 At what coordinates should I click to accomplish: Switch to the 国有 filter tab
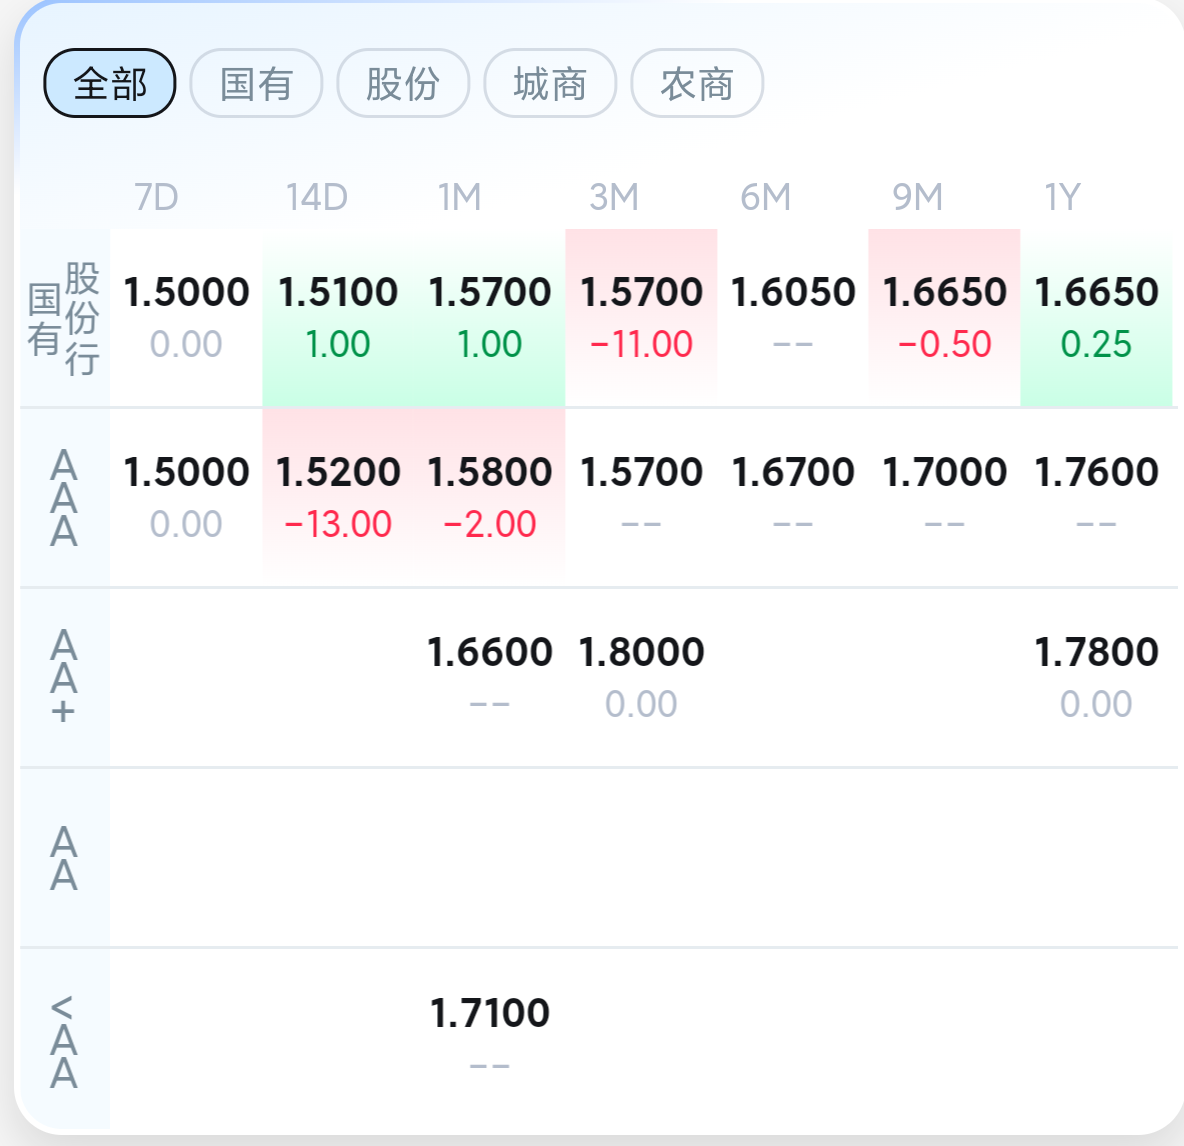pos(256,83)
